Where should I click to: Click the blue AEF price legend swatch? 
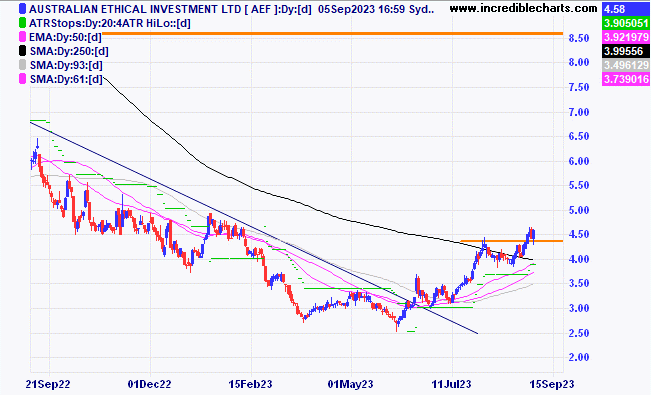pos(22,9)
